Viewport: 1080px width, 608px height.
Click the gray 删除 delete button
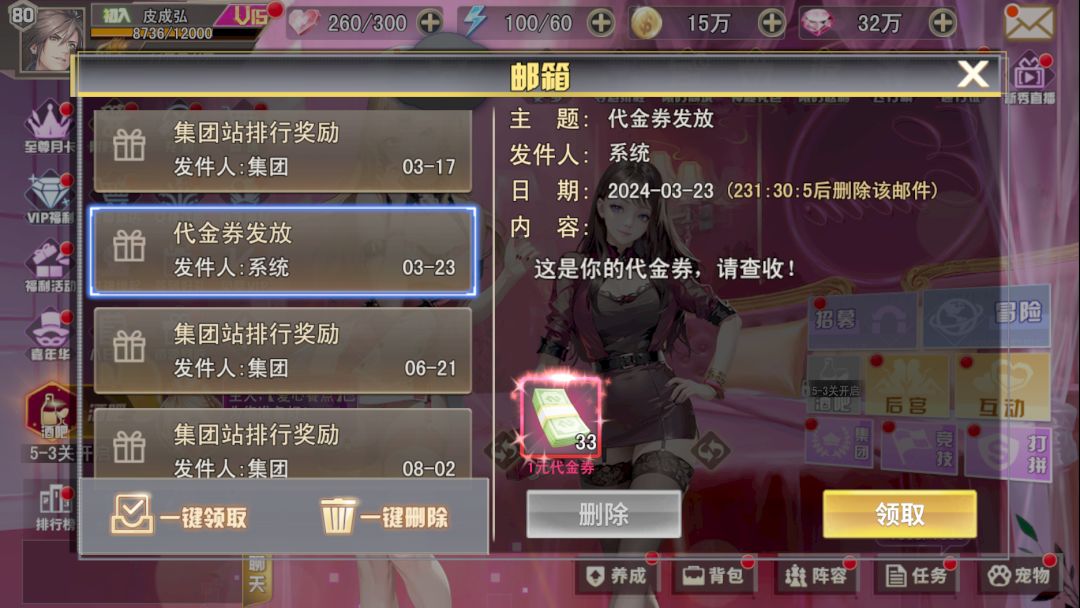click(x=603, y=514)
